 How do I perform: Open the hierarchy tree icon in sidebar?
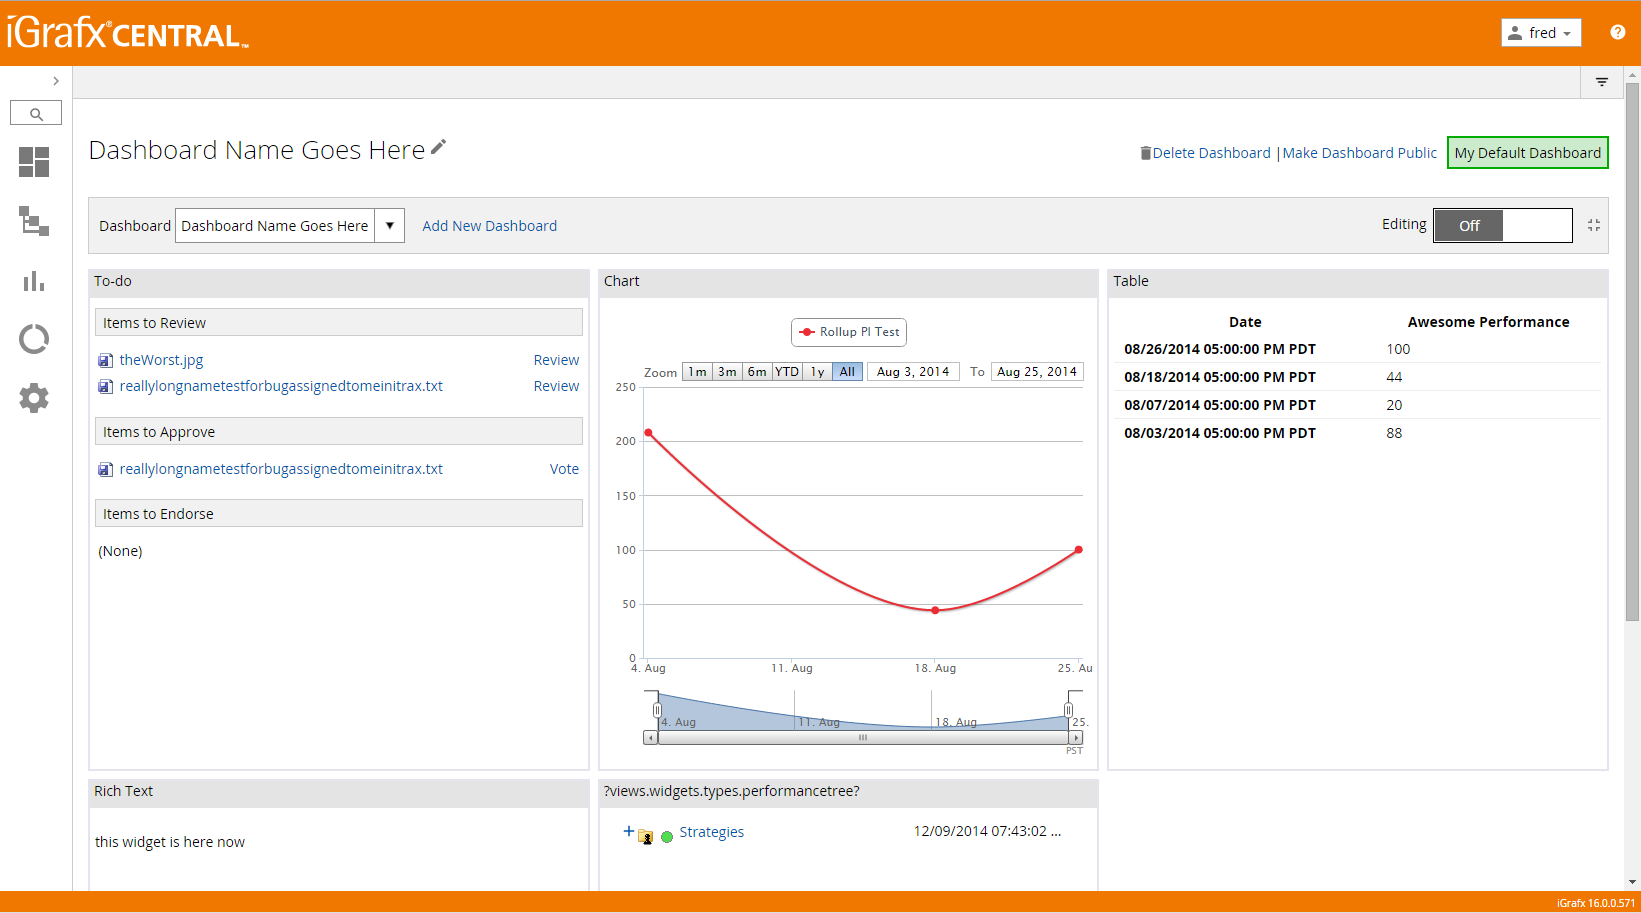coord(34,221)
